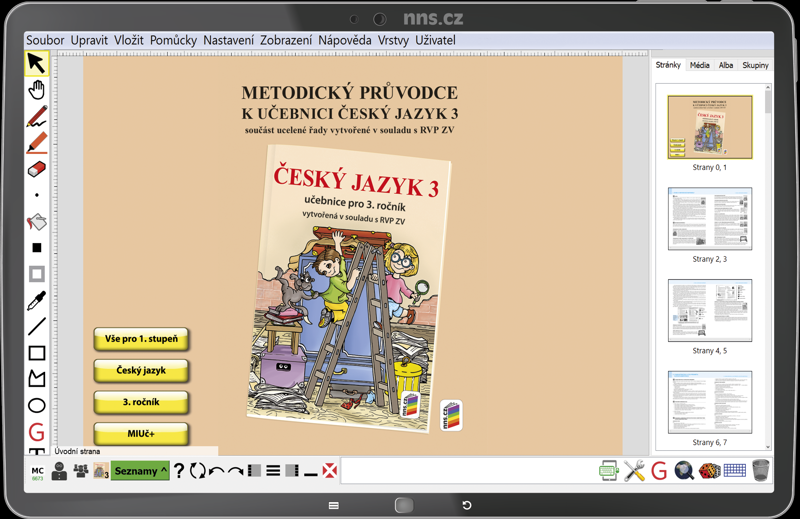Image resolution: width=800 pixels, height=519 pixels.
Task: Toggle the left side panel layout icon
Action: tap(254, 471)
